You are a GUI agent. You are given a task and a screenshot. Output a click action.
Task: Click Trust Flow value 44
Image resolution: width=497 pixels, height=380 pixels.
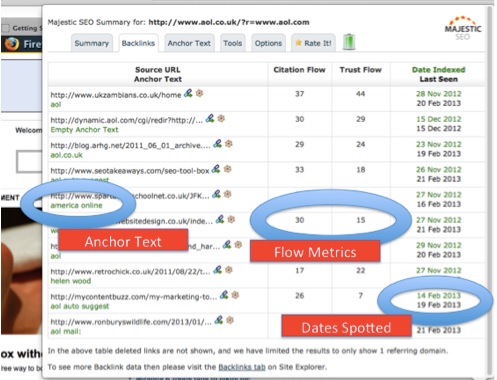[360, 94]
